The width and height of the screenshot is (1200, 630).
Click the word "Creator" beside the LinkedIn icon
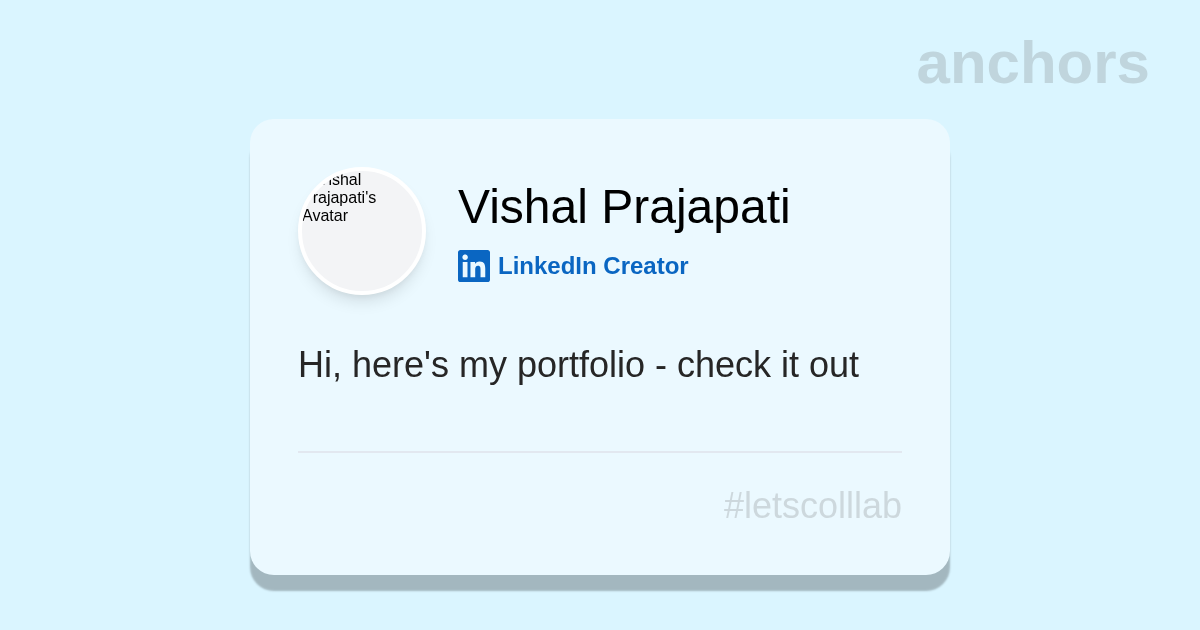(x=645, y=266)
